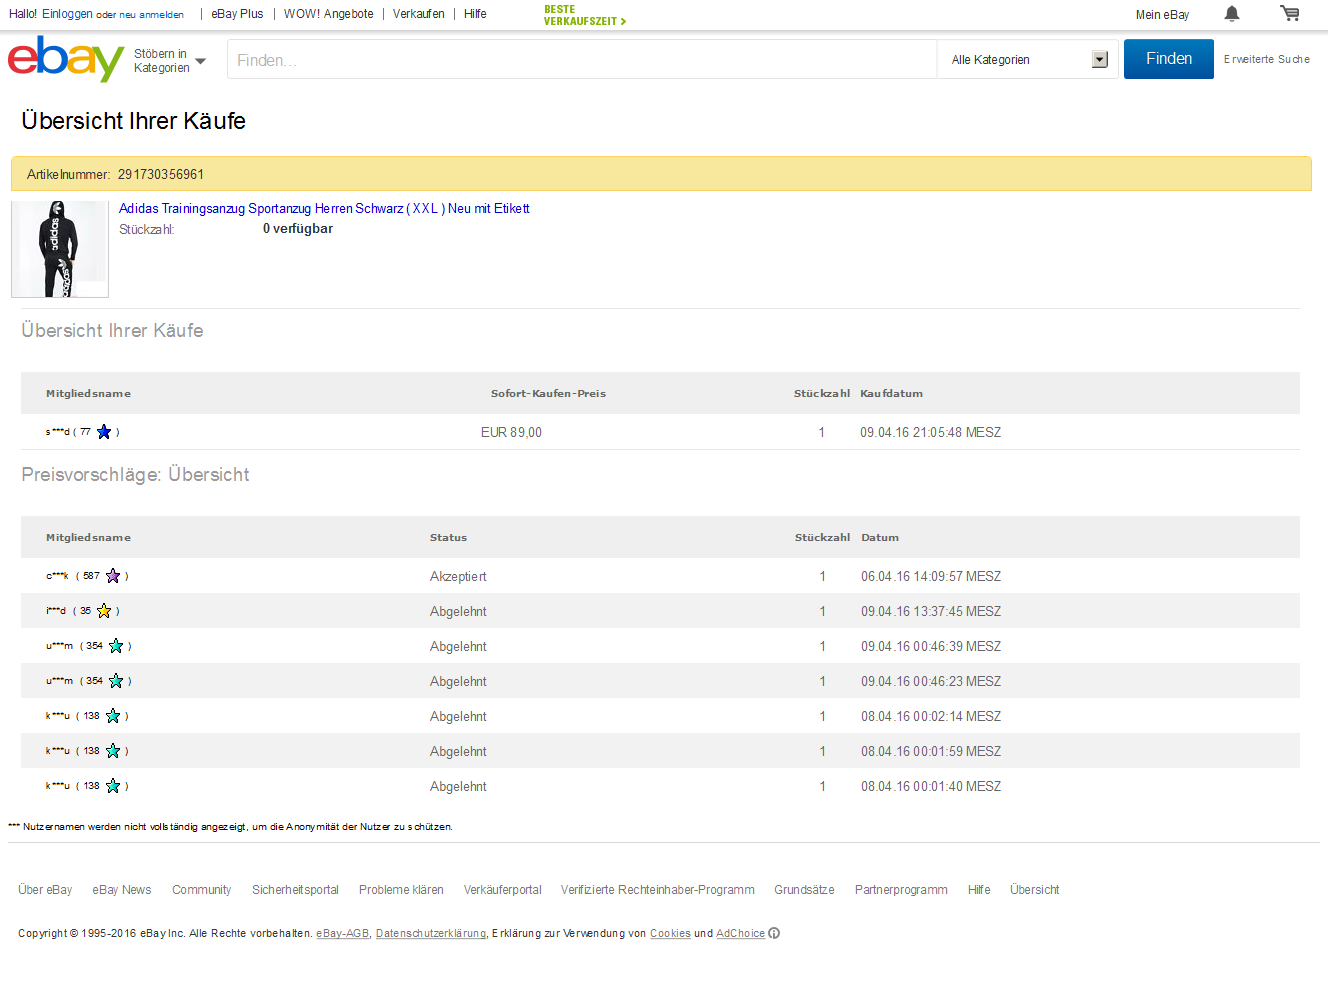1328x989 pixels.
Task: Select EUR 89,00 price cell
Action: pos(511,433)
